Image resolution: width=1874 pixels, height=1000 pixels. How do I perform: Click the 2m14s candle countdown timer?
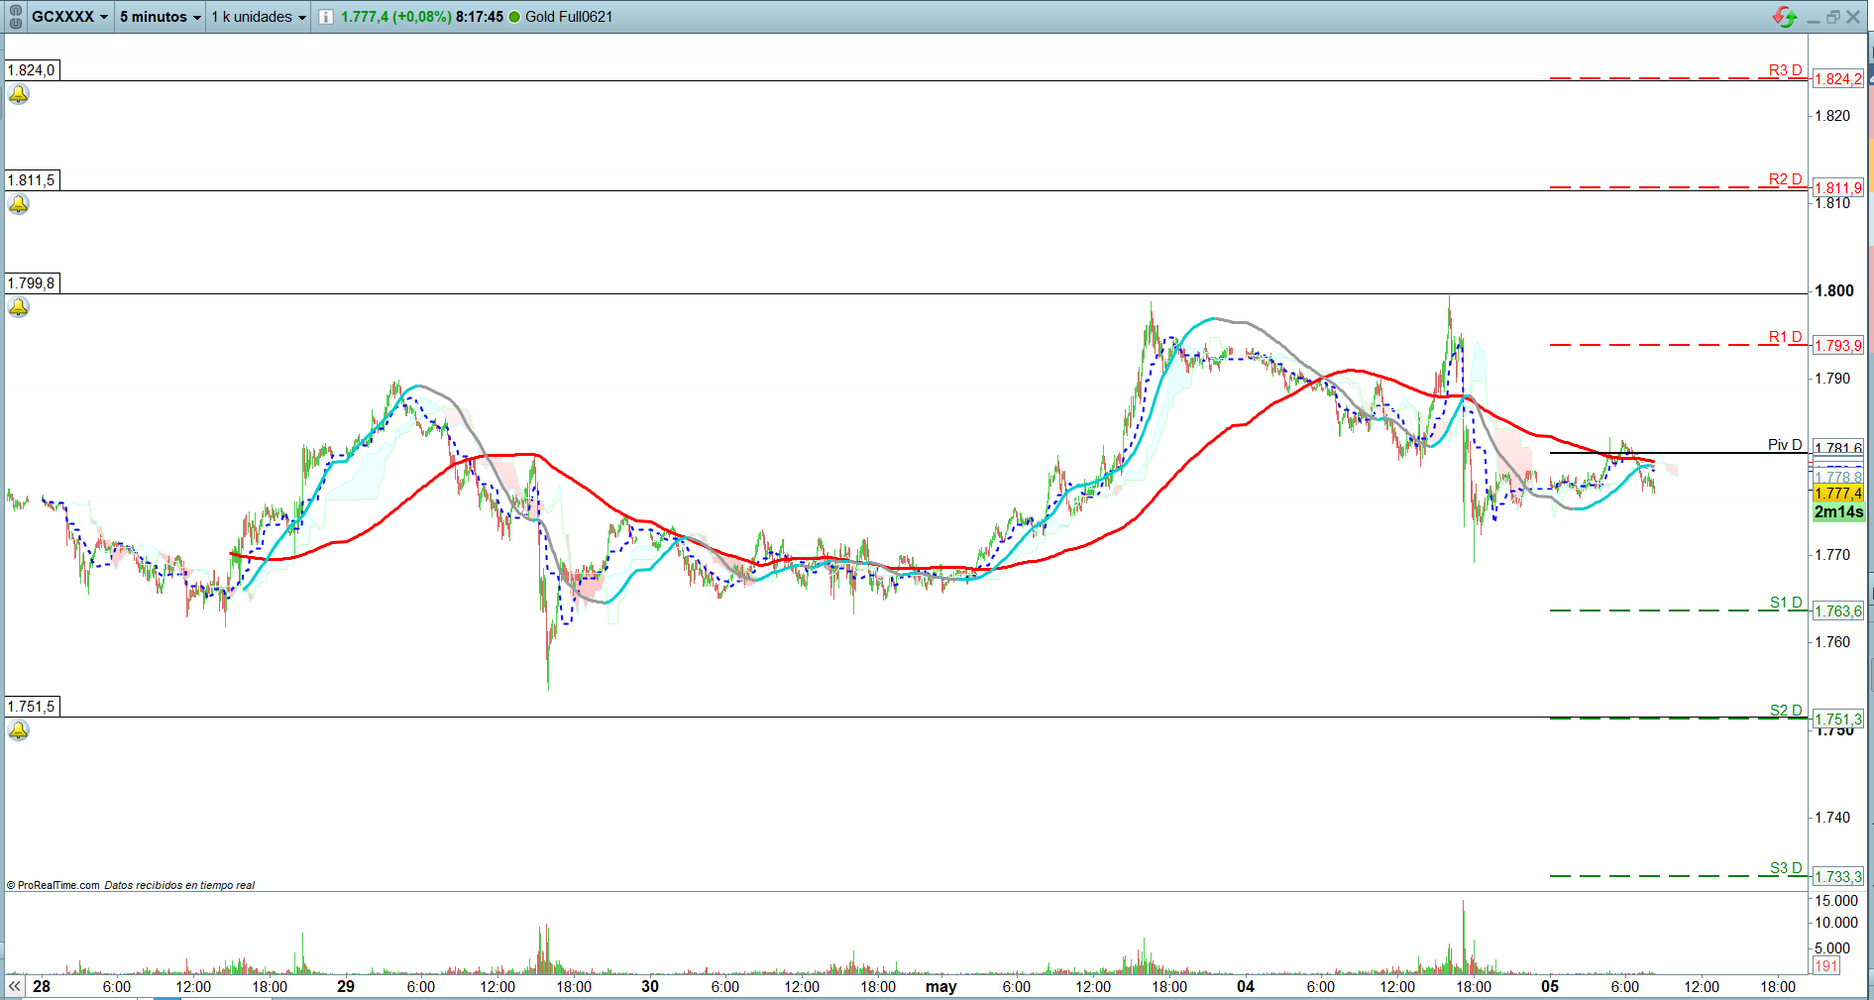1838,512
